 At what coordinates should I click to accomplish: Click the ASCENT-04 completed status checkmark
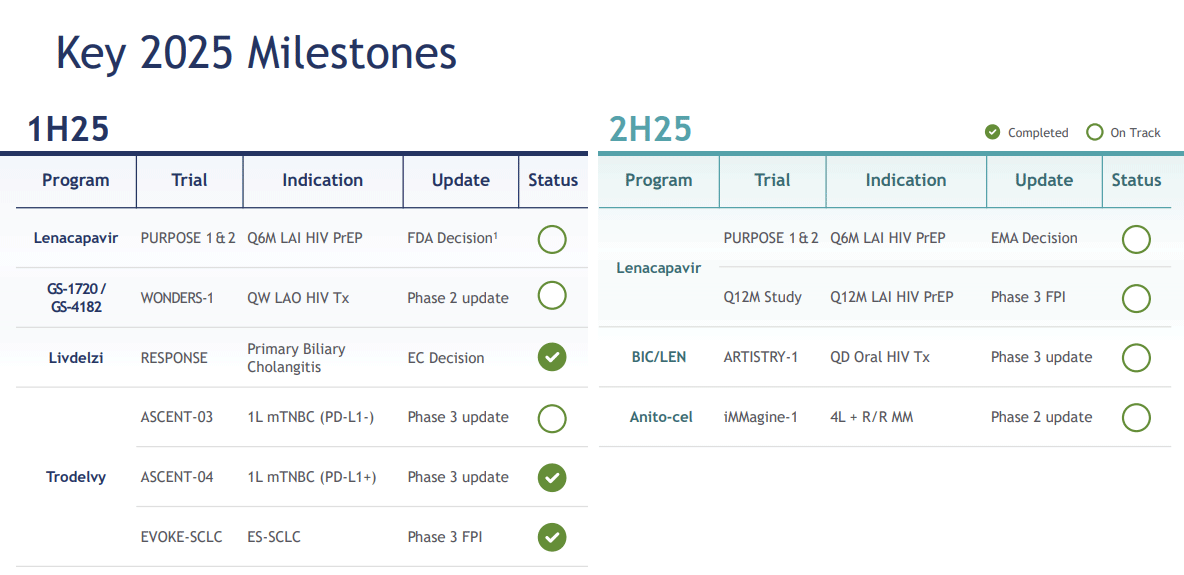(x=552, y=477)
